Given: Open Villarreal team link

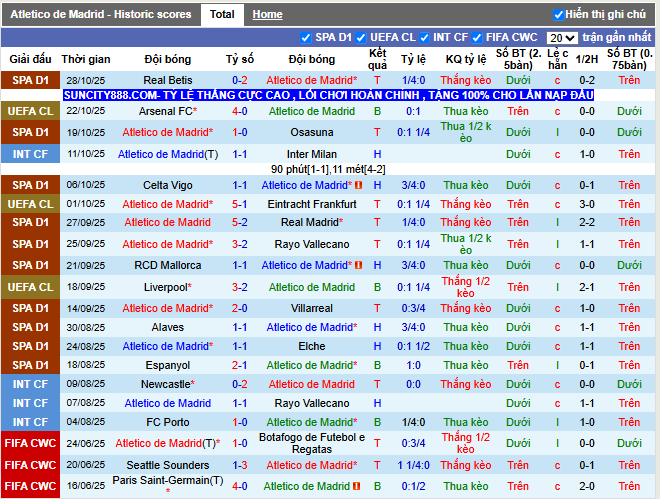Looking at the screenshot, I should (312, 308).
